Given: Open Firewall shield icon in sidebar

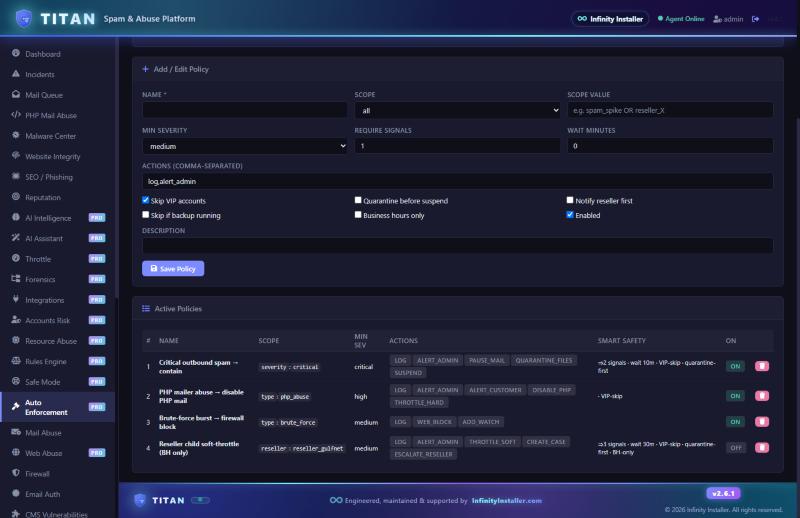Looking at the screenshot, I should tap(16, 473).
